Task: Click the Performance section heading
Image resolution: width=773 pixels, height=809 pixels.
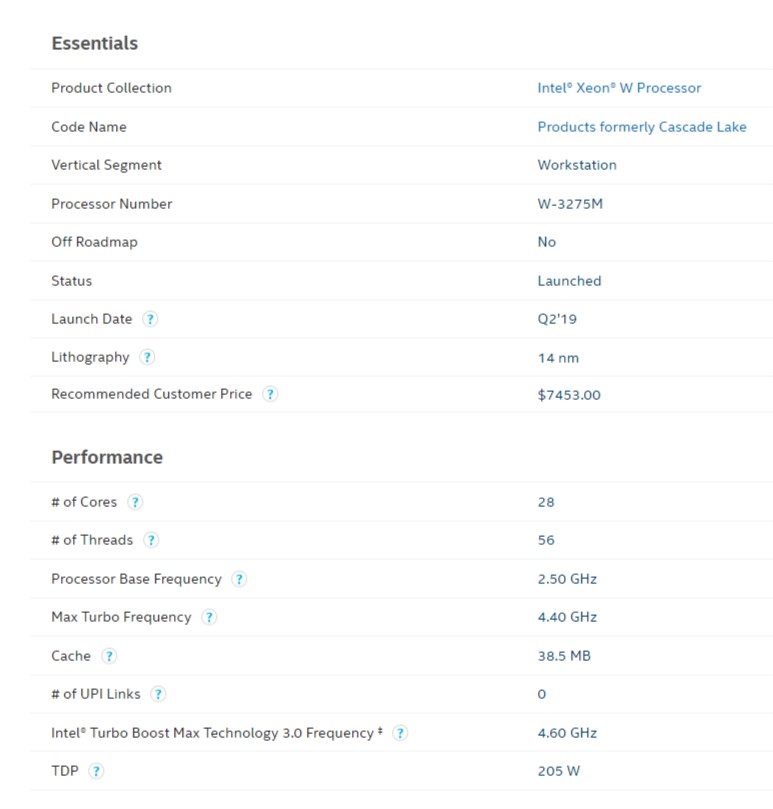Action: (107, 457)
